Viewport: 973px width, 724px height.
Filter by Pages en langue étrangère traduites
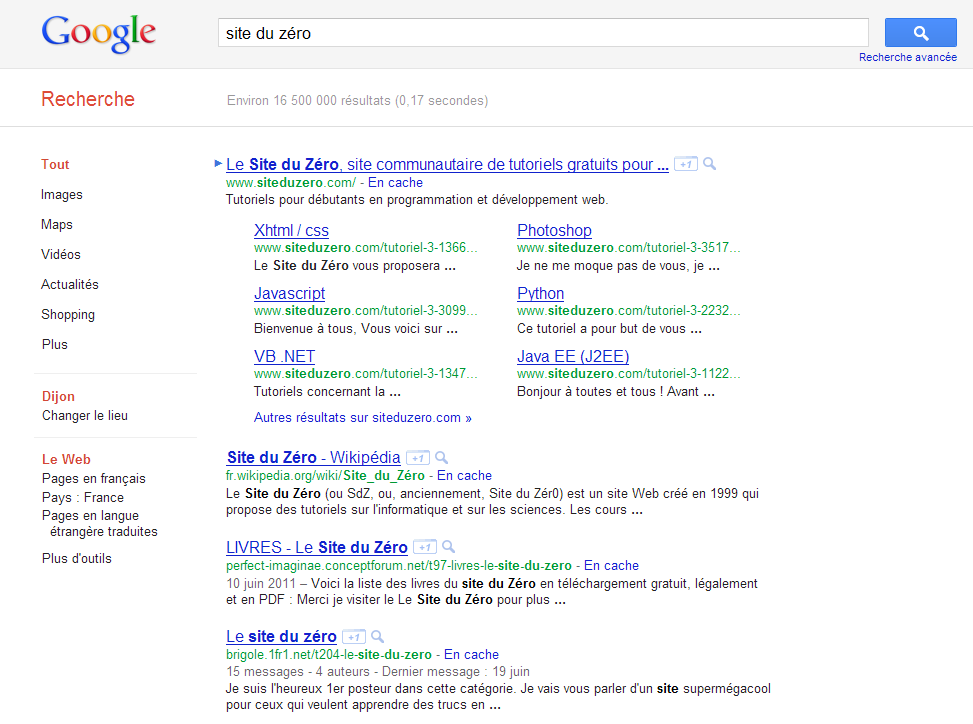click(x=100, y=524)
